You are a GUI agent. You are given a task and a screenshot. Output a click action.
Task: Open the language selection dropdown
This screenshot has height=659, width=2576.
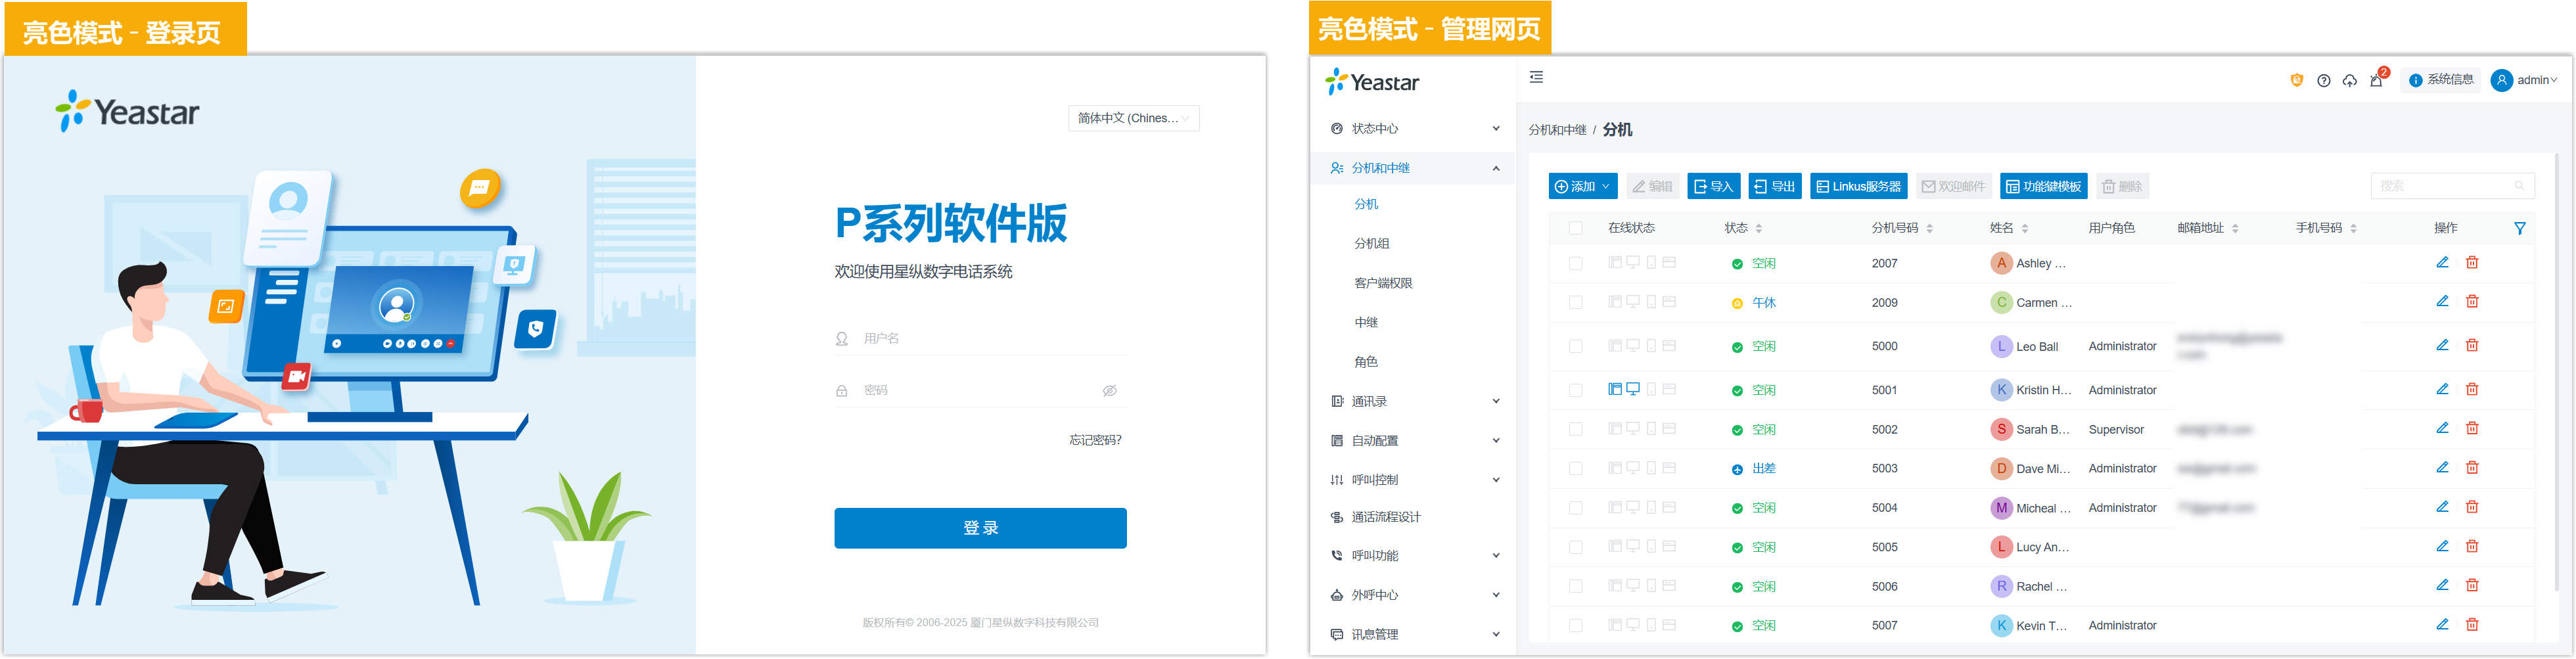pyautogui.click(x=1133, y=119)
